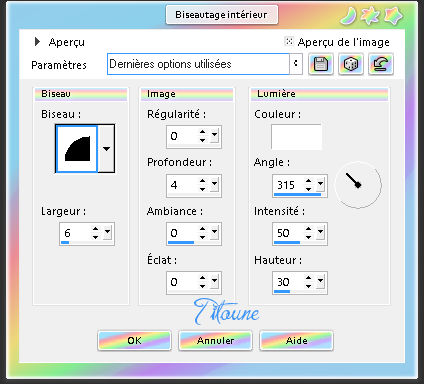424x384 pixels.
Task: Click the Angle direction dial
Action: 358,185
